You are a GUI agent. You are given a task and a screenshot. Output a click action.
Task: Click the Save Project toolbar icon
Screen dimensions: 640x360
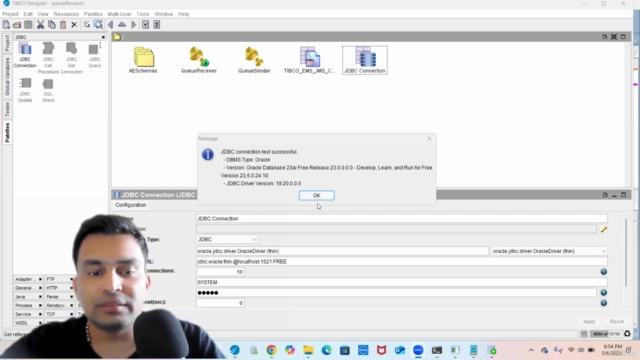[x=28, y=25]
